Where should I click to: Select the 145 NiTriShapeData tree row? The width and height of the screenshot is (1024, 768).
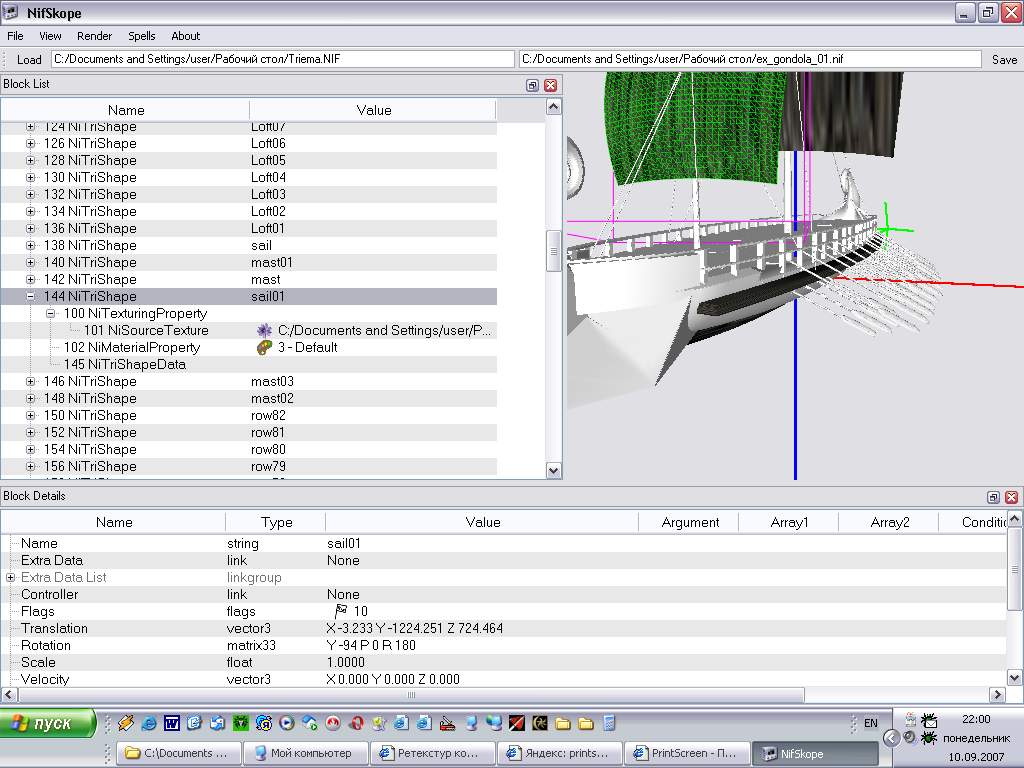pyautogui.click(x=248, y=364)
